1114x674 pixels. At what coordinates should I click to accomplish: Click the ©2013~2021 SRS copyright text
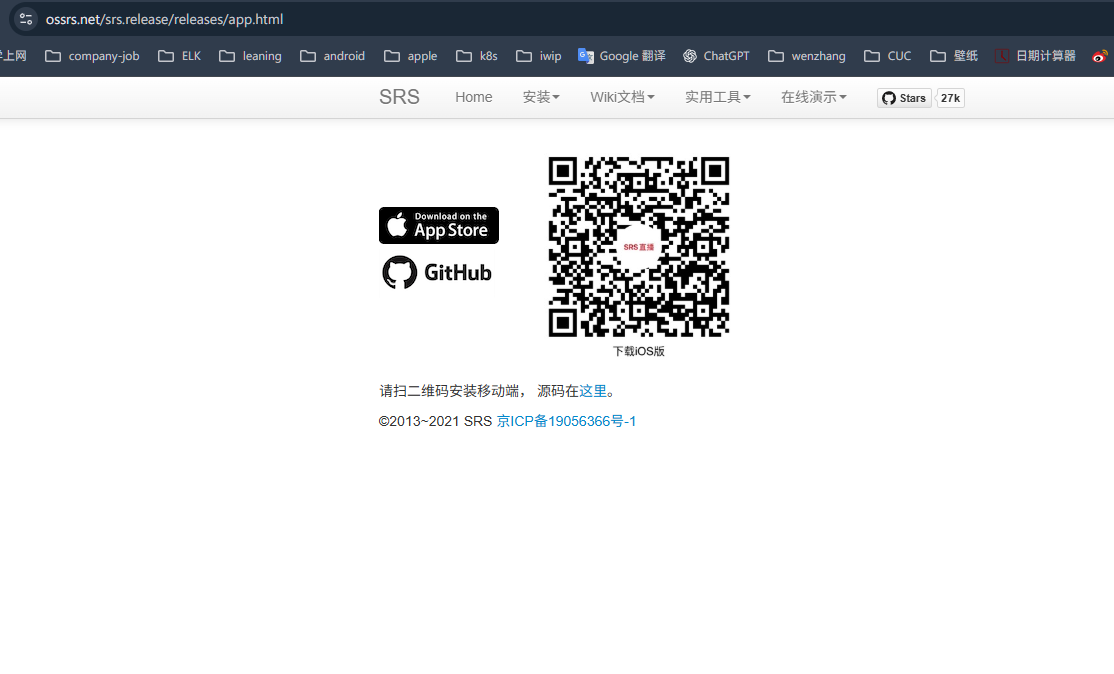(x=436, y=421)
